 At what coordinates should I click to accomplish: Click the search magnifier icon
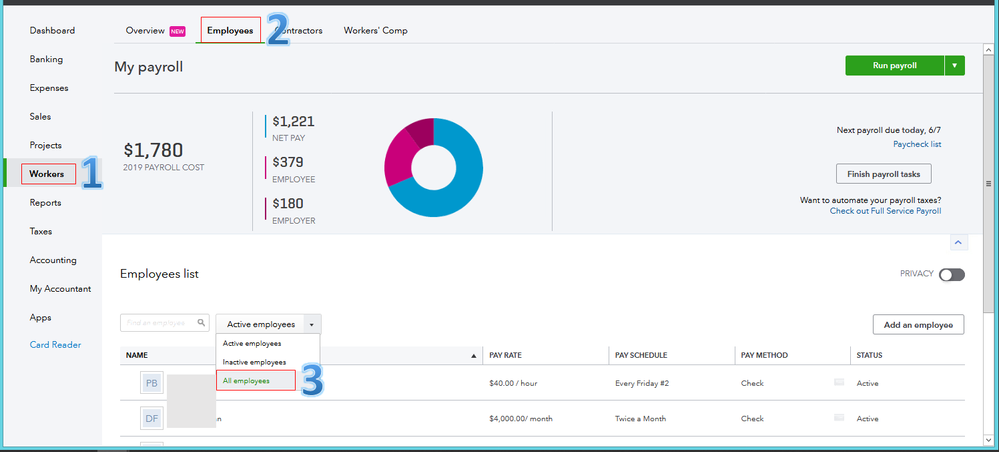(x=201, y=323)
